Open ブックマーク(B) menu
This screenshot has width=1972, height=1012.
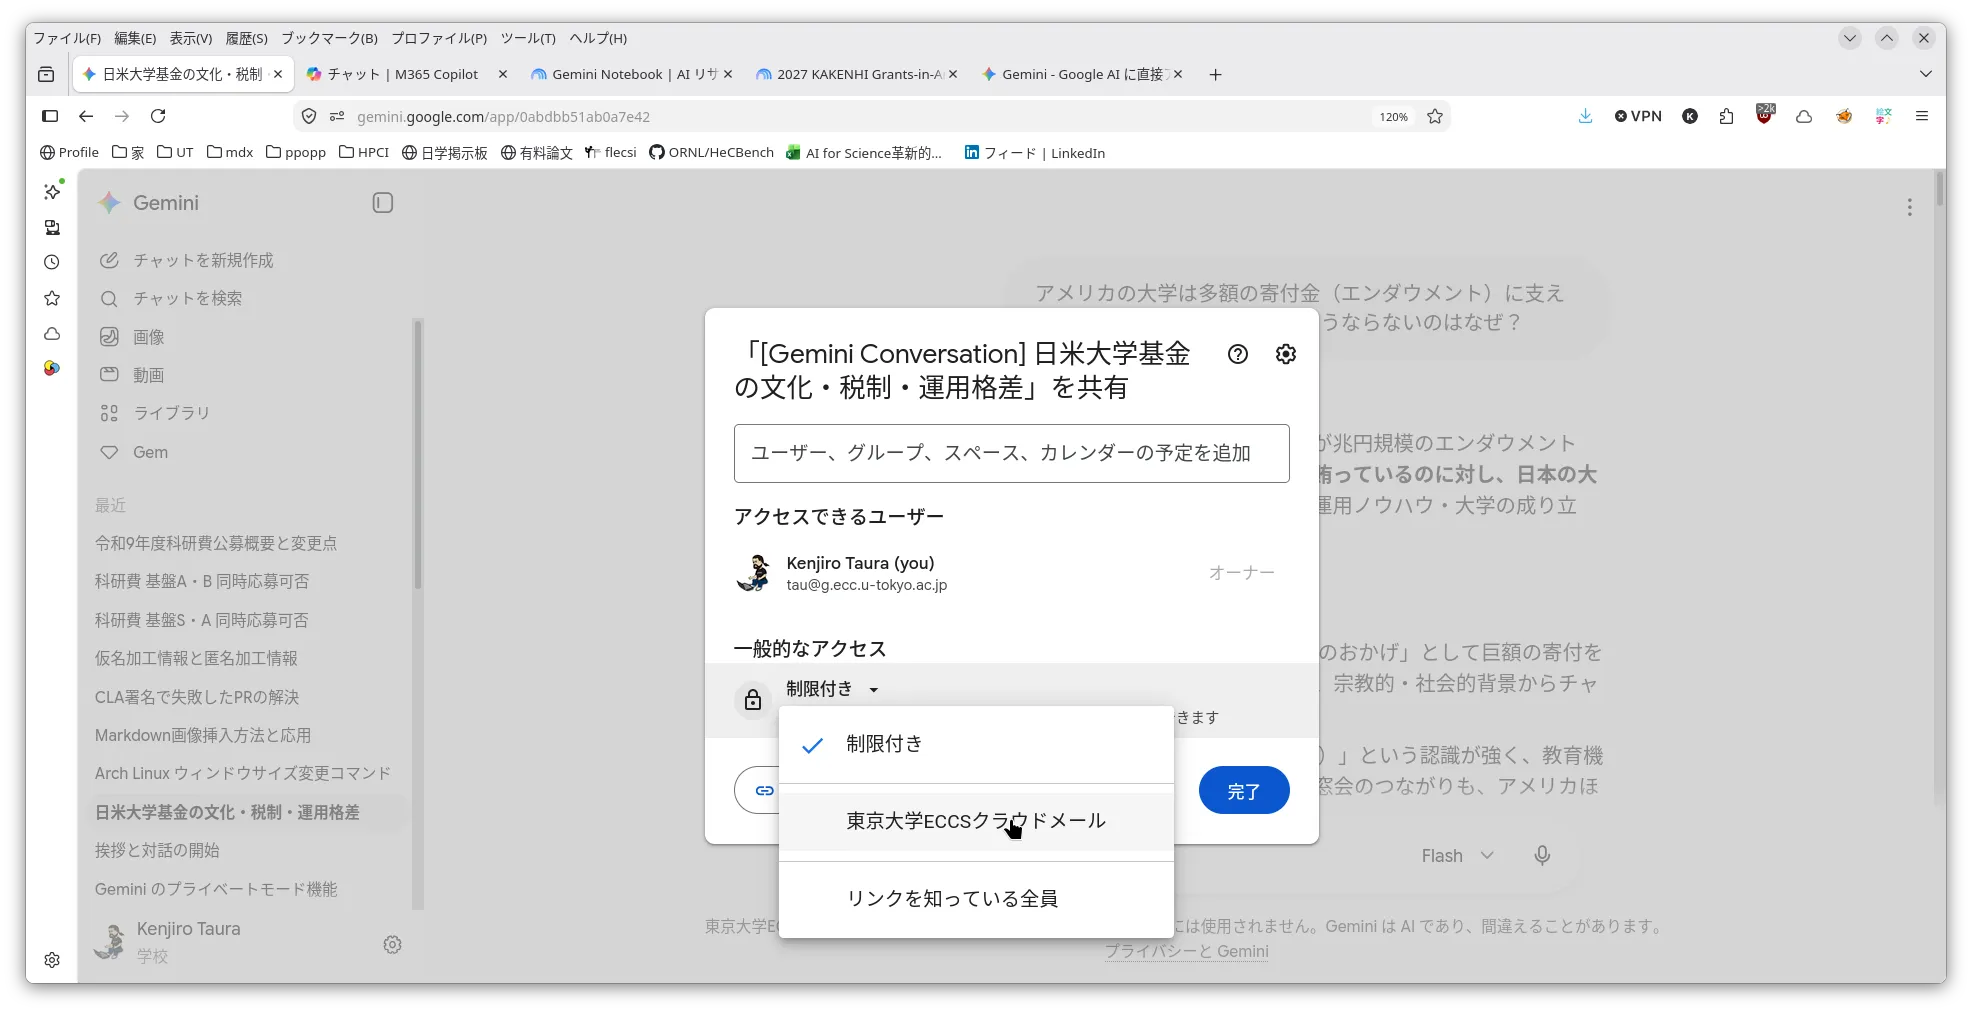click(x=329, y=38)
